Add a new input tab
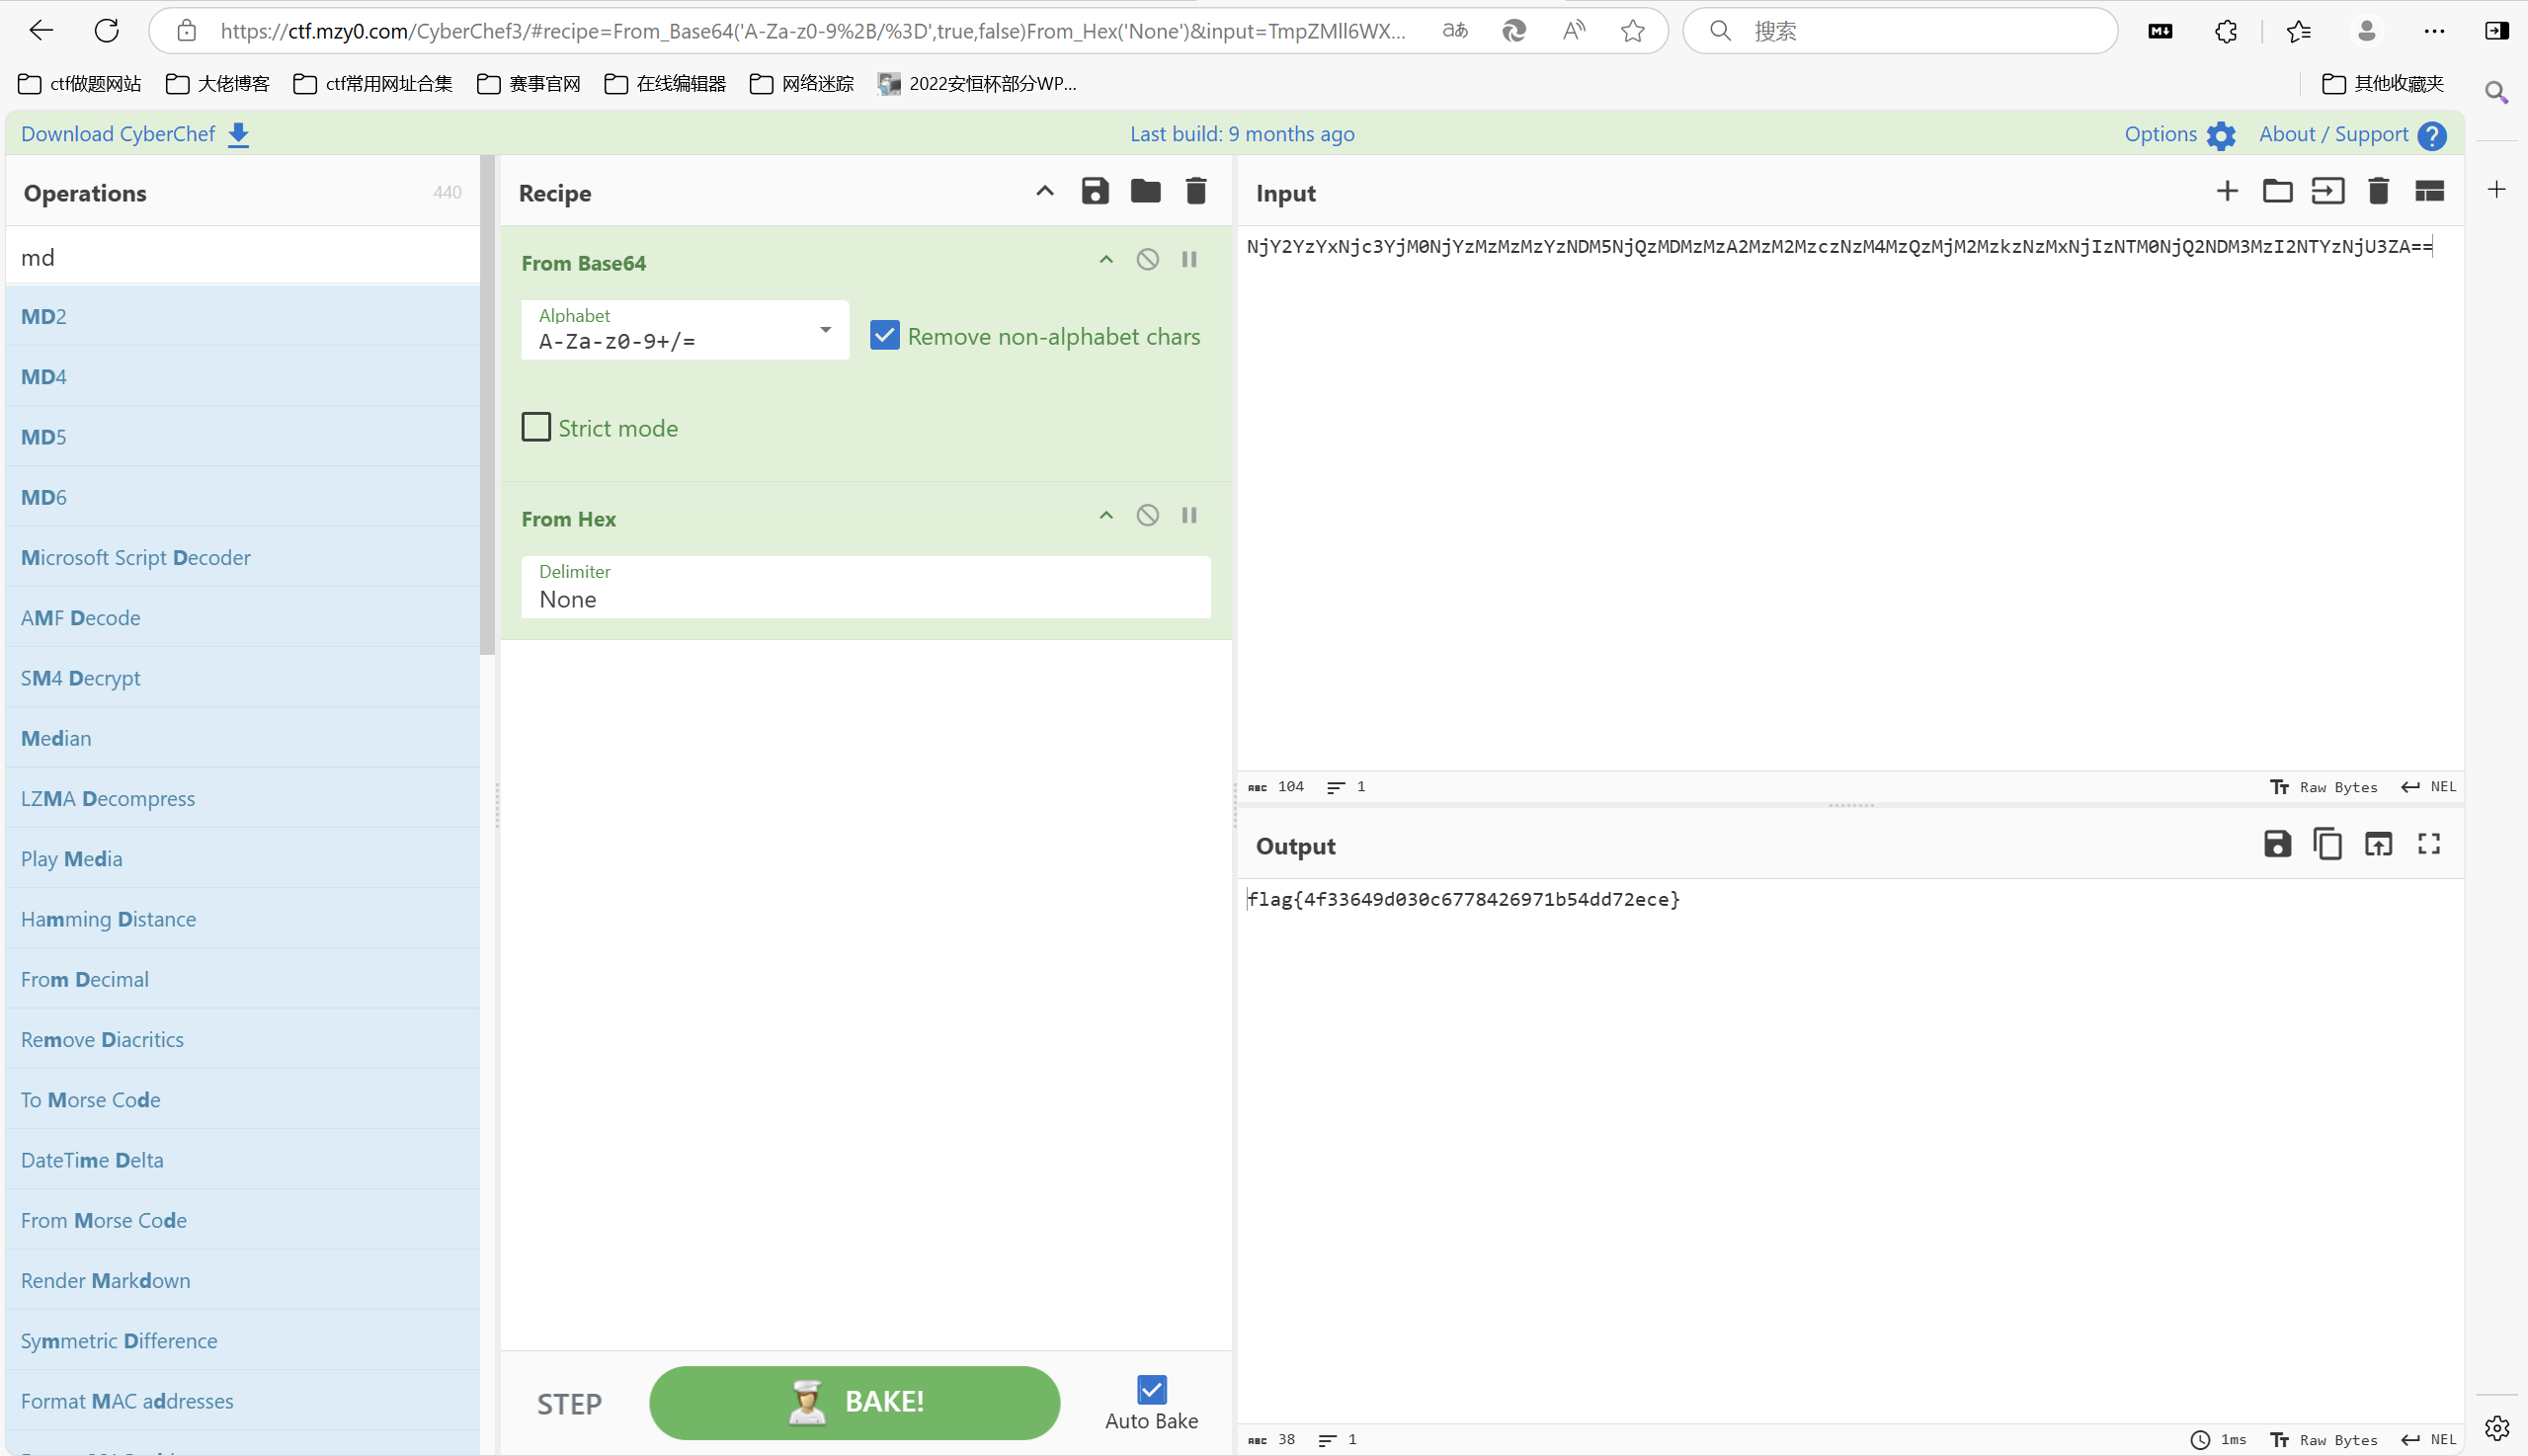The image size is (2528, 1456). click(2227, 191)
